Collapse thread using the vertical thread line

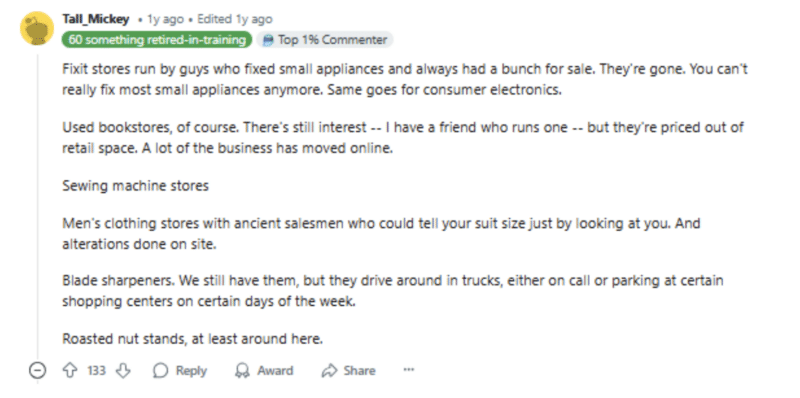pos(37,204)
